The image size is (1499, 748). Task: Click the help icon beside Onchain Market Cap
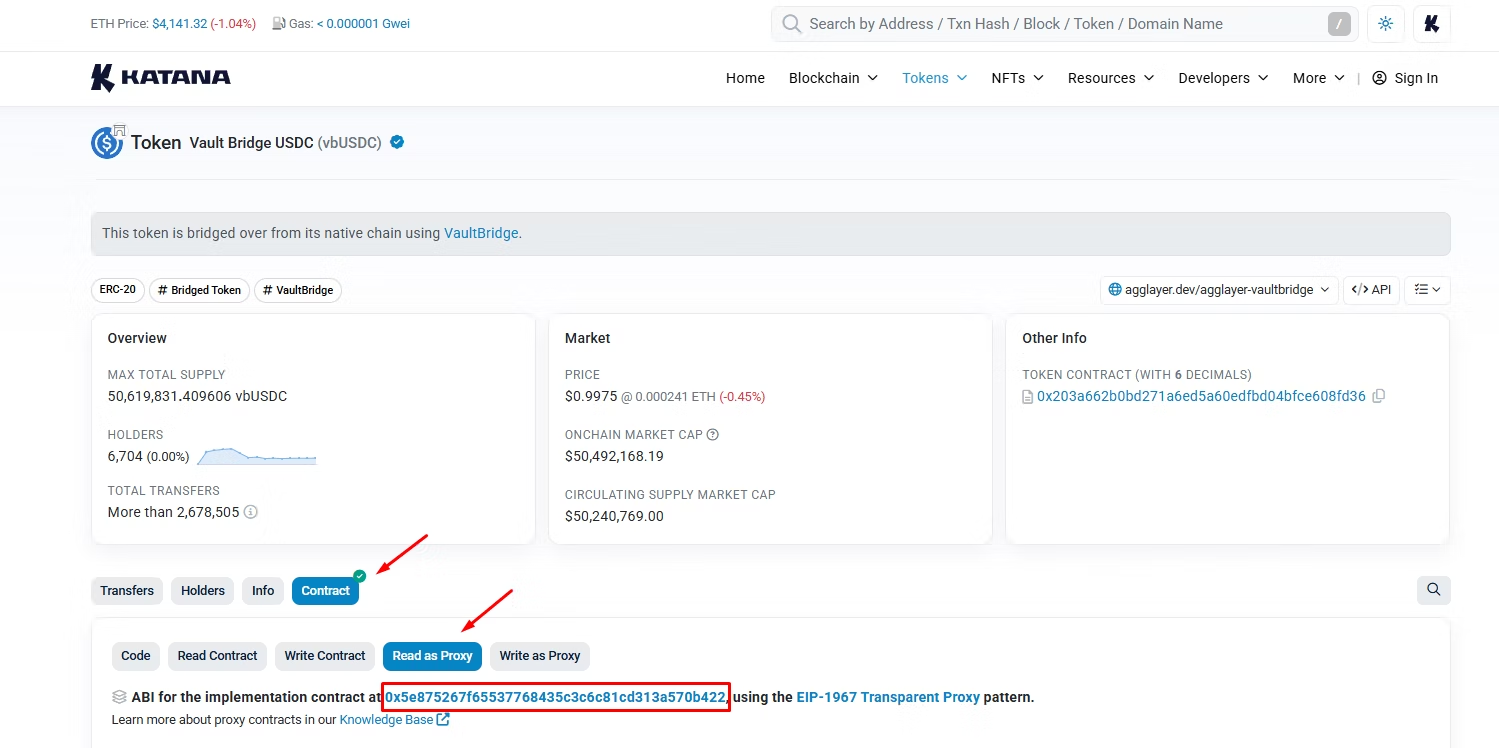coord(713,435)
